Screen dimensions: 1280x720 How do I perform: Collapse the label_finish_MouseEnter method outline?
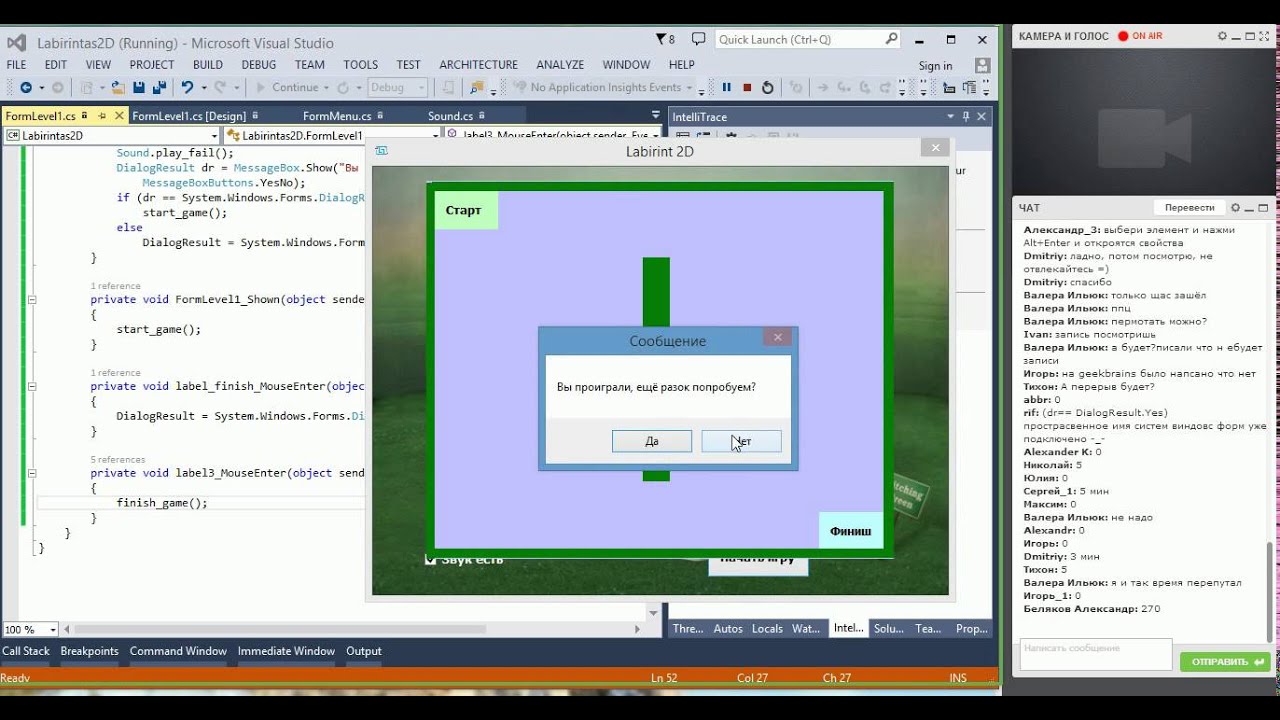click(32, 386)
